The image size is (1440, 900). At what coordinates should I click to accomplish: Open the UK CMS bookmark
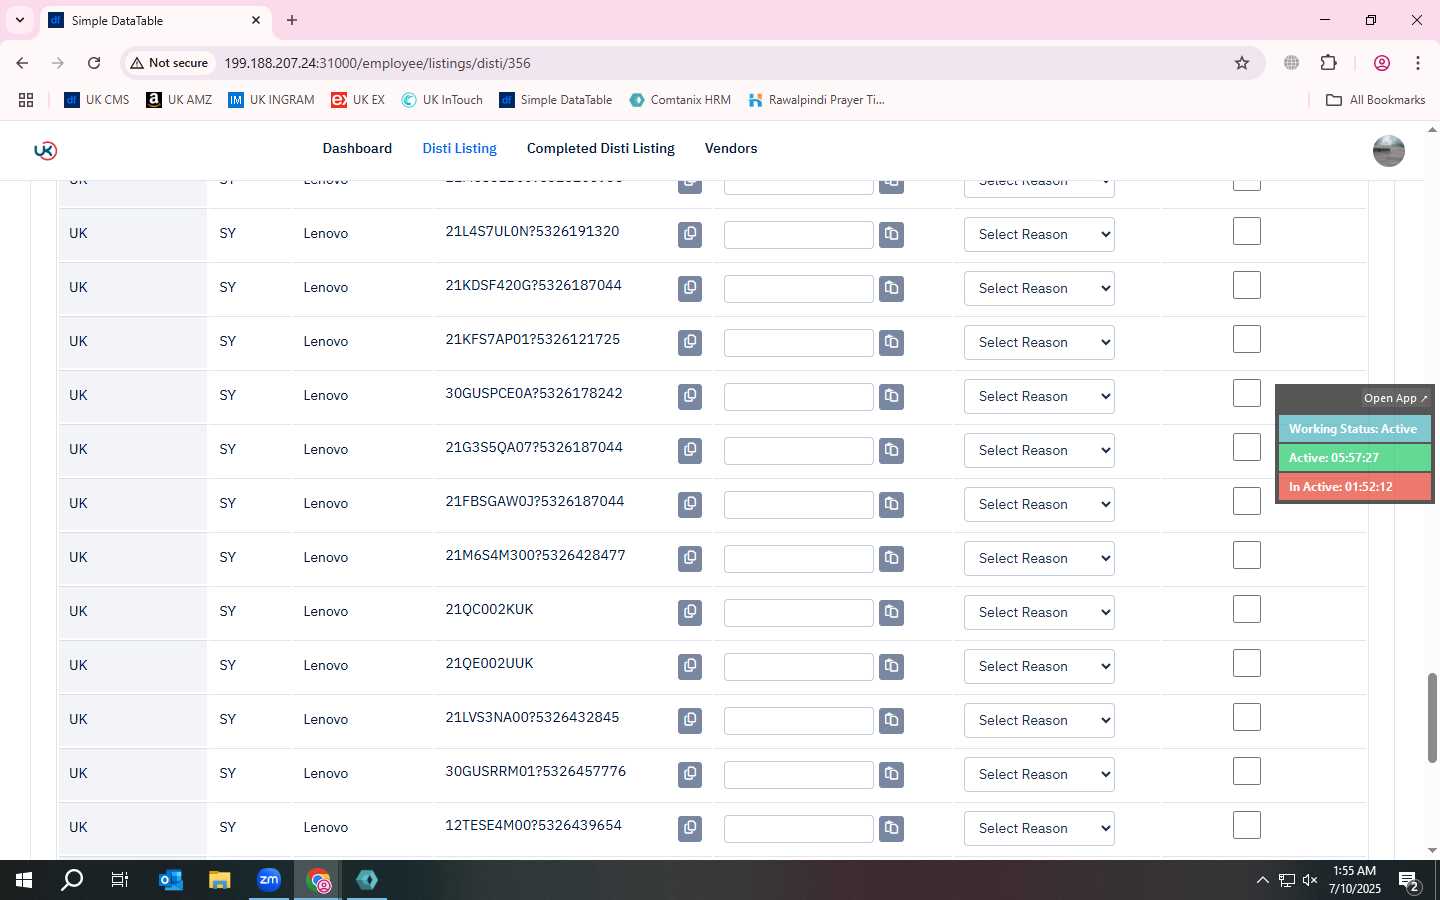(x=97, y=100)
